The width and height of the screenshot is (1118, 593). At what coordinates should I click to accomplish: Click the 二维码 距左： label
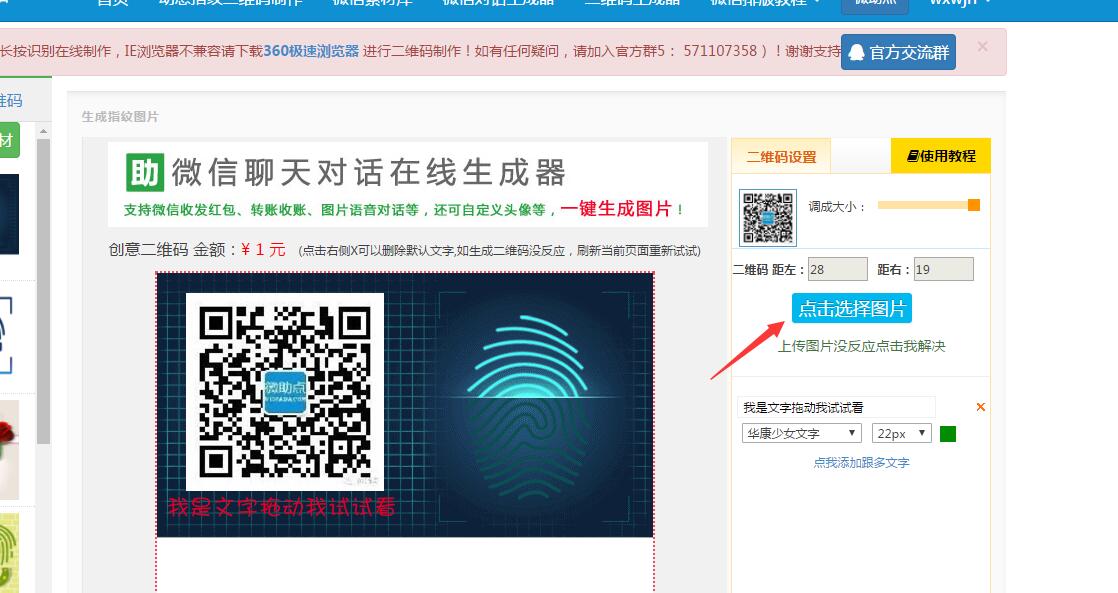click(769, 269)
